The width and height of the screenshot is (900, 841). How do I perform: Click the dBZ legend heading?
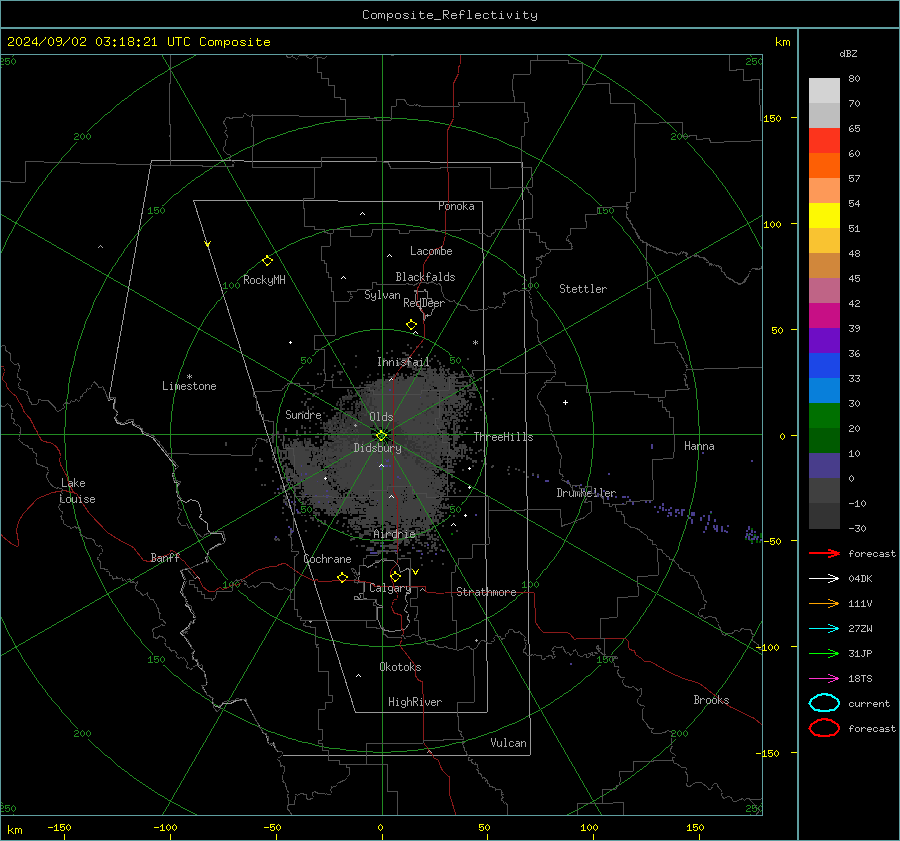848,53
